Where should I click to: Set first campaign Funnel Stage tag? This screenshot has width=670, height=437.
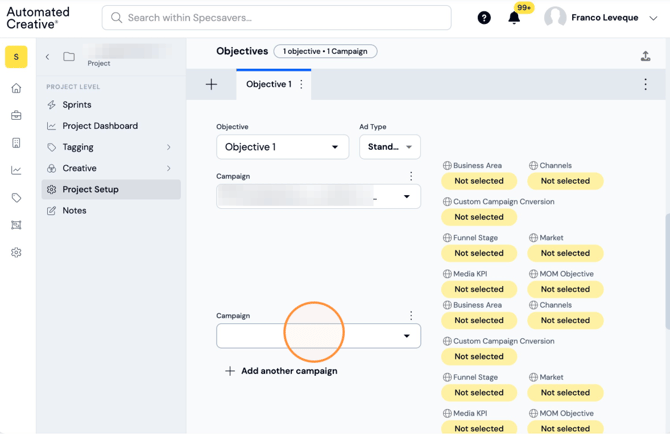[x=479, y=253]
